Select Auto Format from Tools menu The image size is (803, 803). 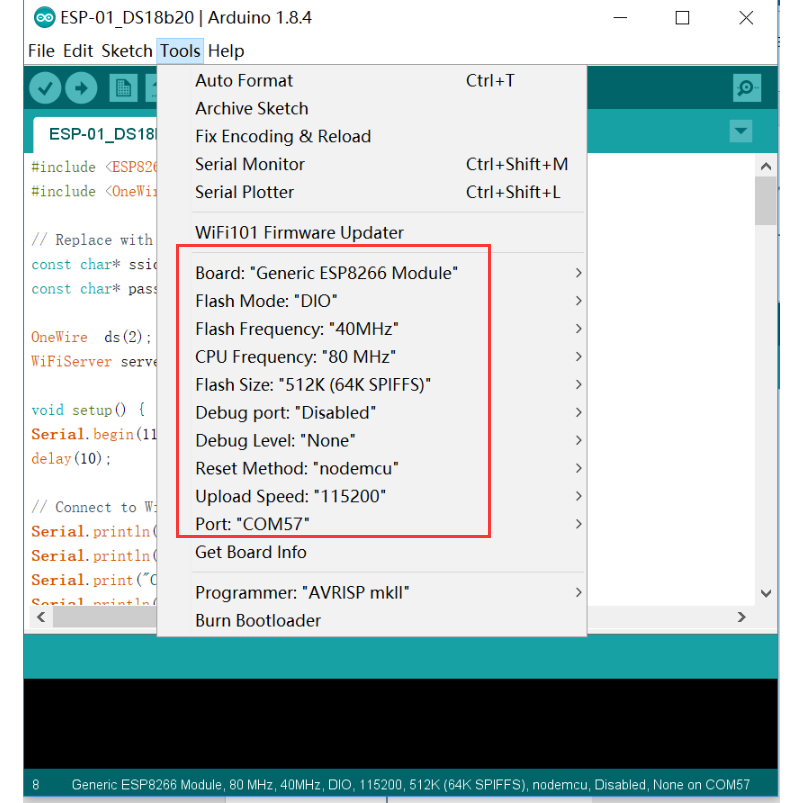(x=244, y=81)
